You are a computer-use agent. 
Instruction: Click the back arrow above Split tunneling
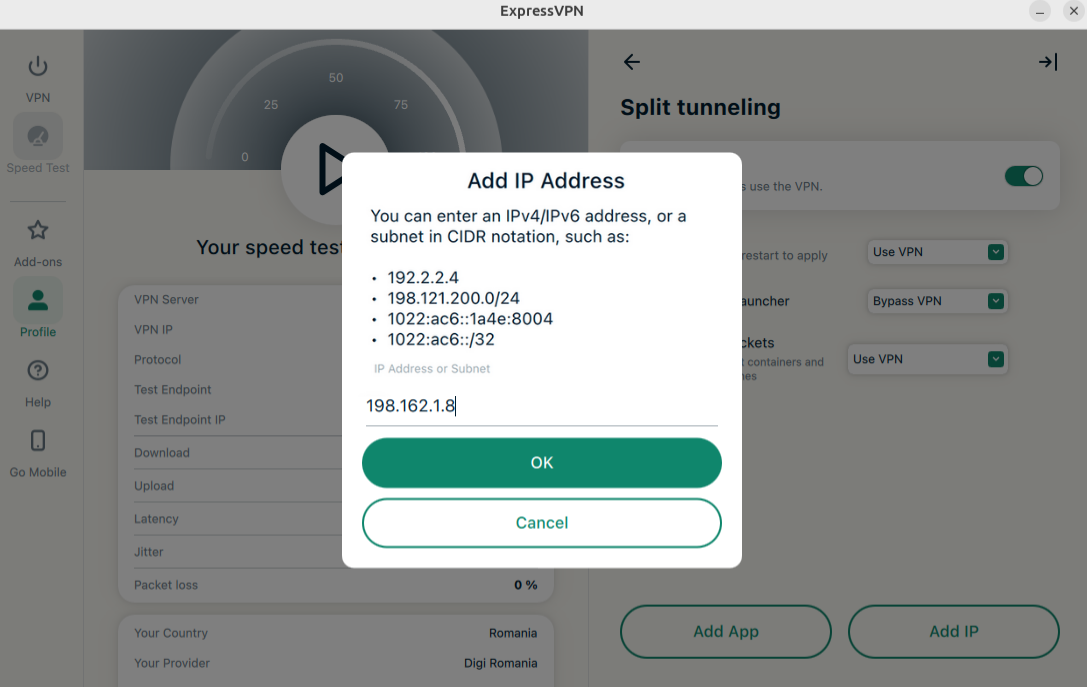632,62
